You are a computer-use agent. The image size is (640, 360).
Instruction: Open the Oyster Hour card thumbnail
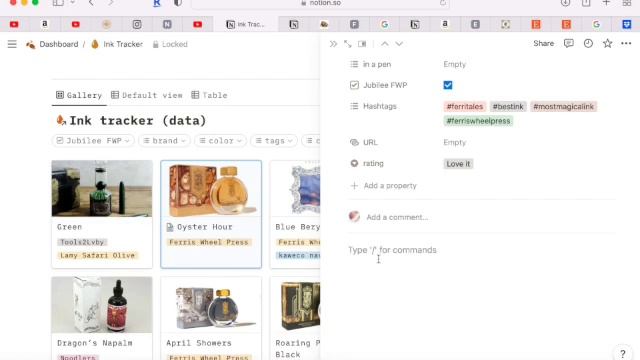pyautogui.click(x=211, y=189)
